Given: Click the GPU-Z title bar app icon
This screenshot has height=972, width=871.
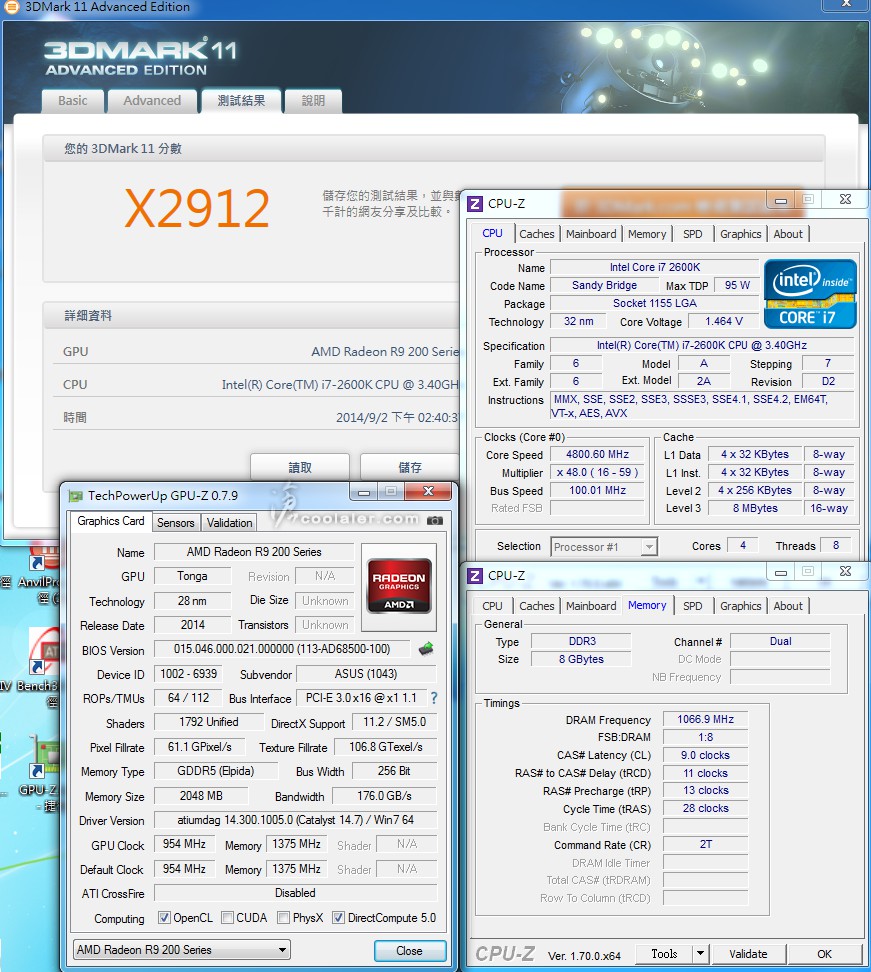Looking at the screenshot, I should pos(76,495).
